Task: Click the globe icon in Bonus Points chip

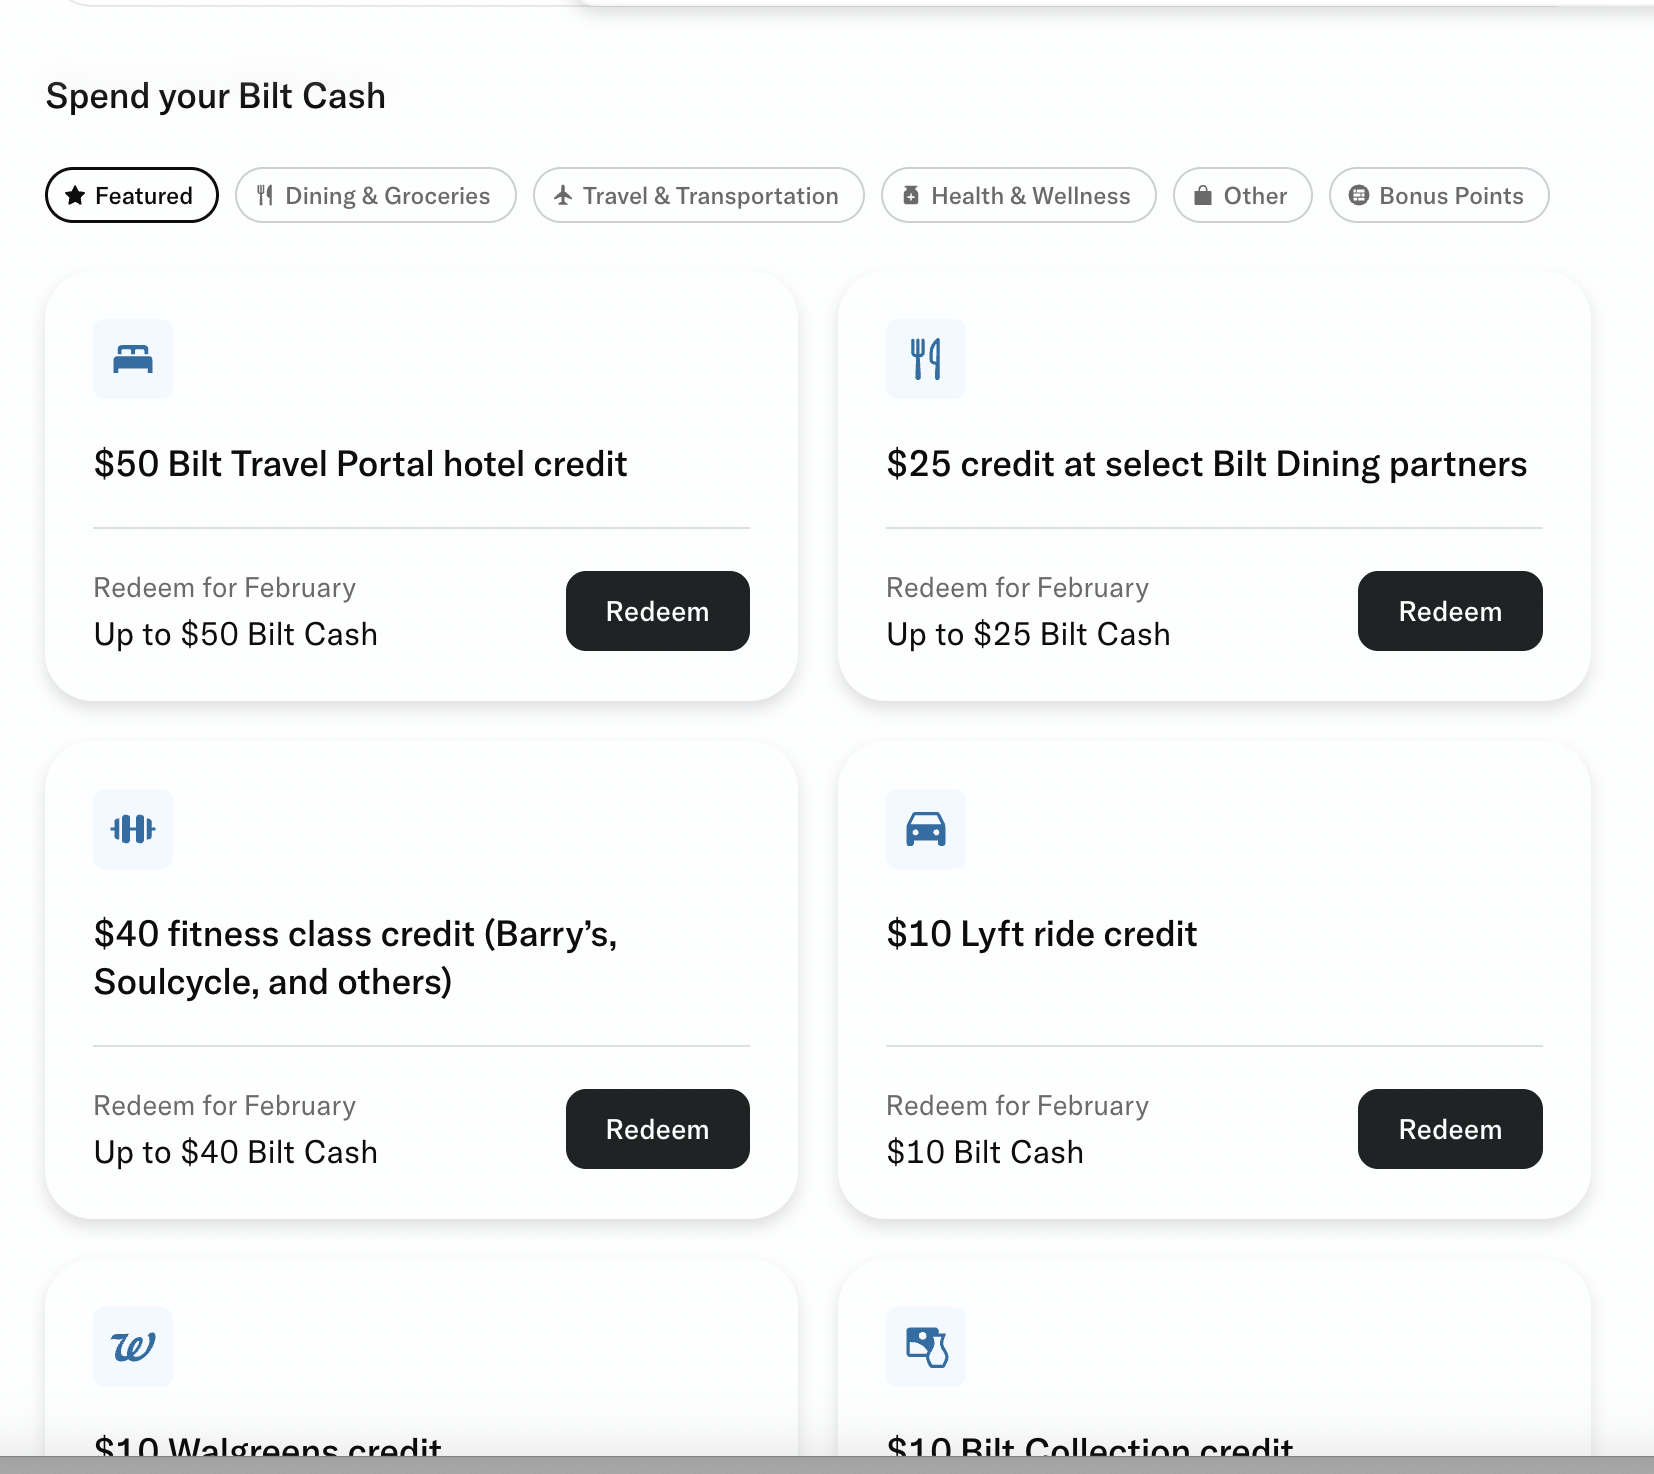Action: click(x=1359, y=195)
